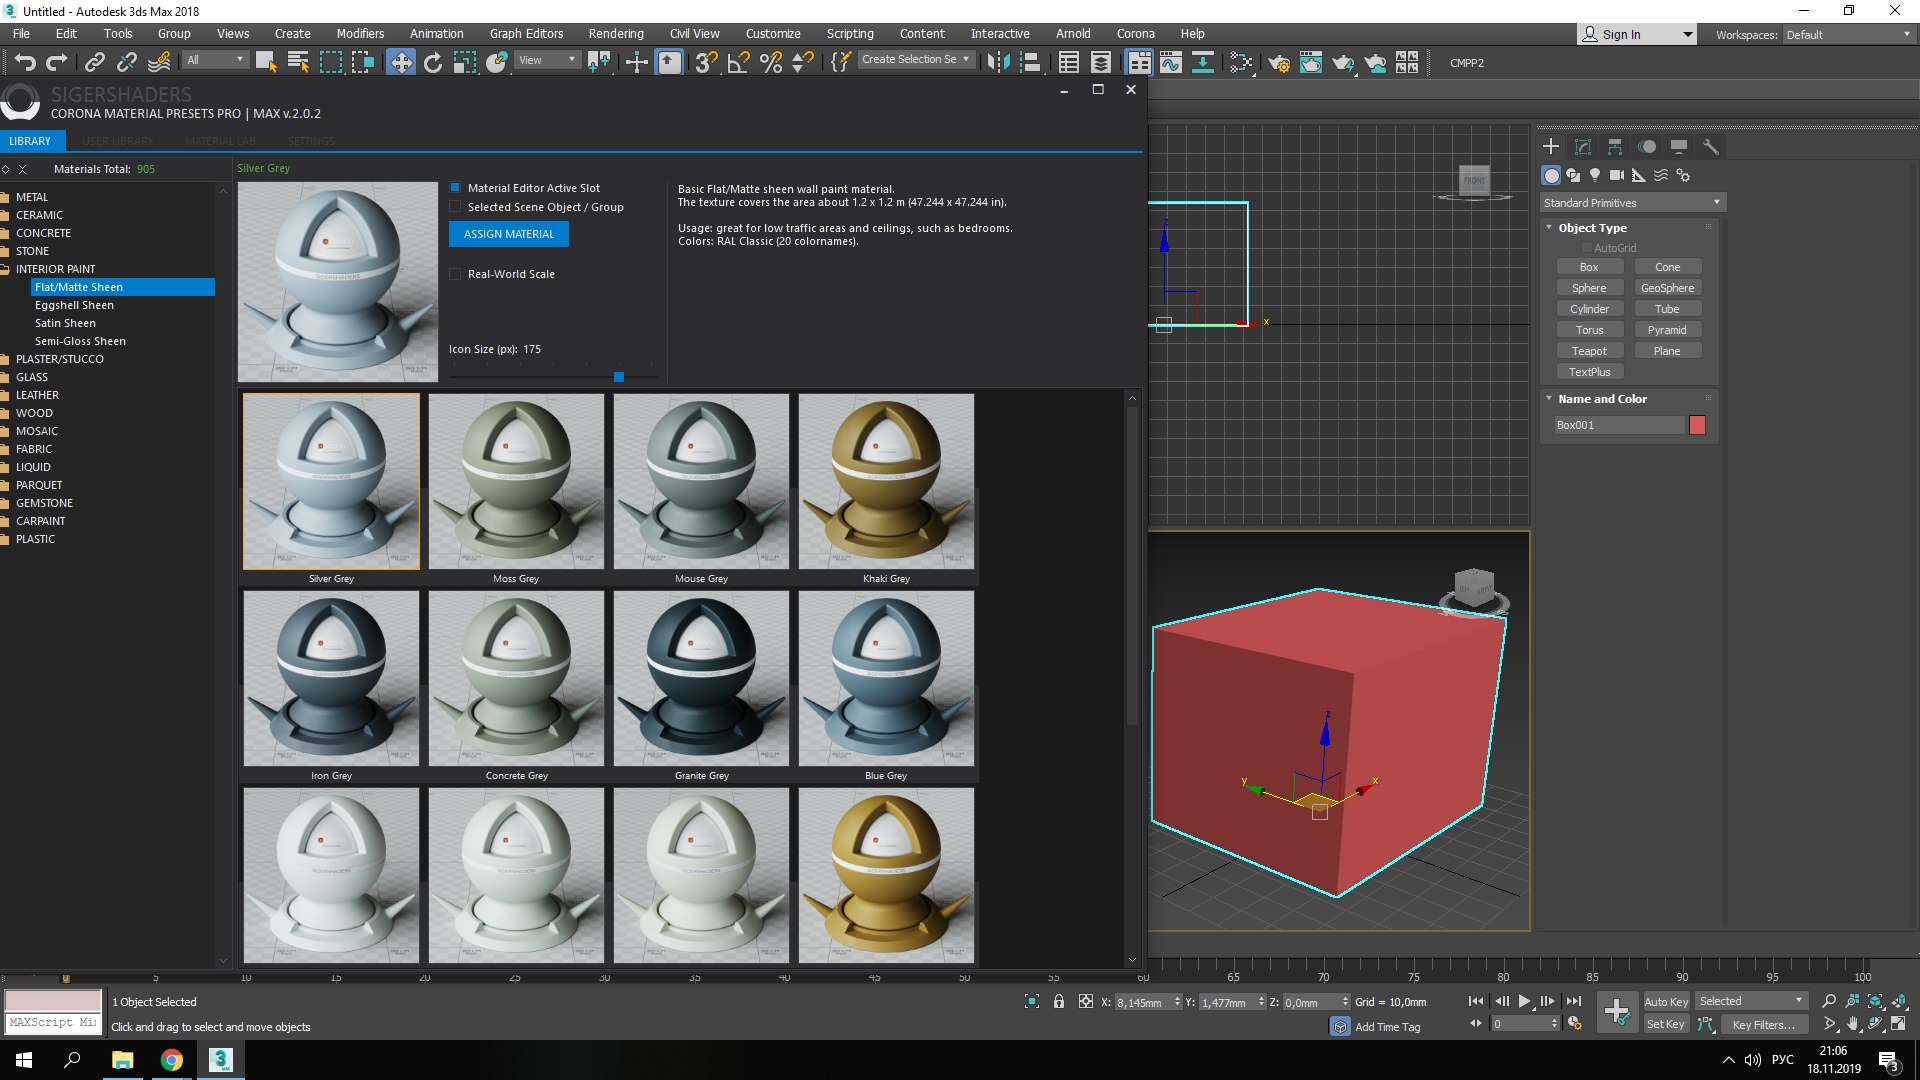Click the ASSIGN MATERIAL button
The width and height of the screenshot is (1920, 1080).
(x=508, y=233)
